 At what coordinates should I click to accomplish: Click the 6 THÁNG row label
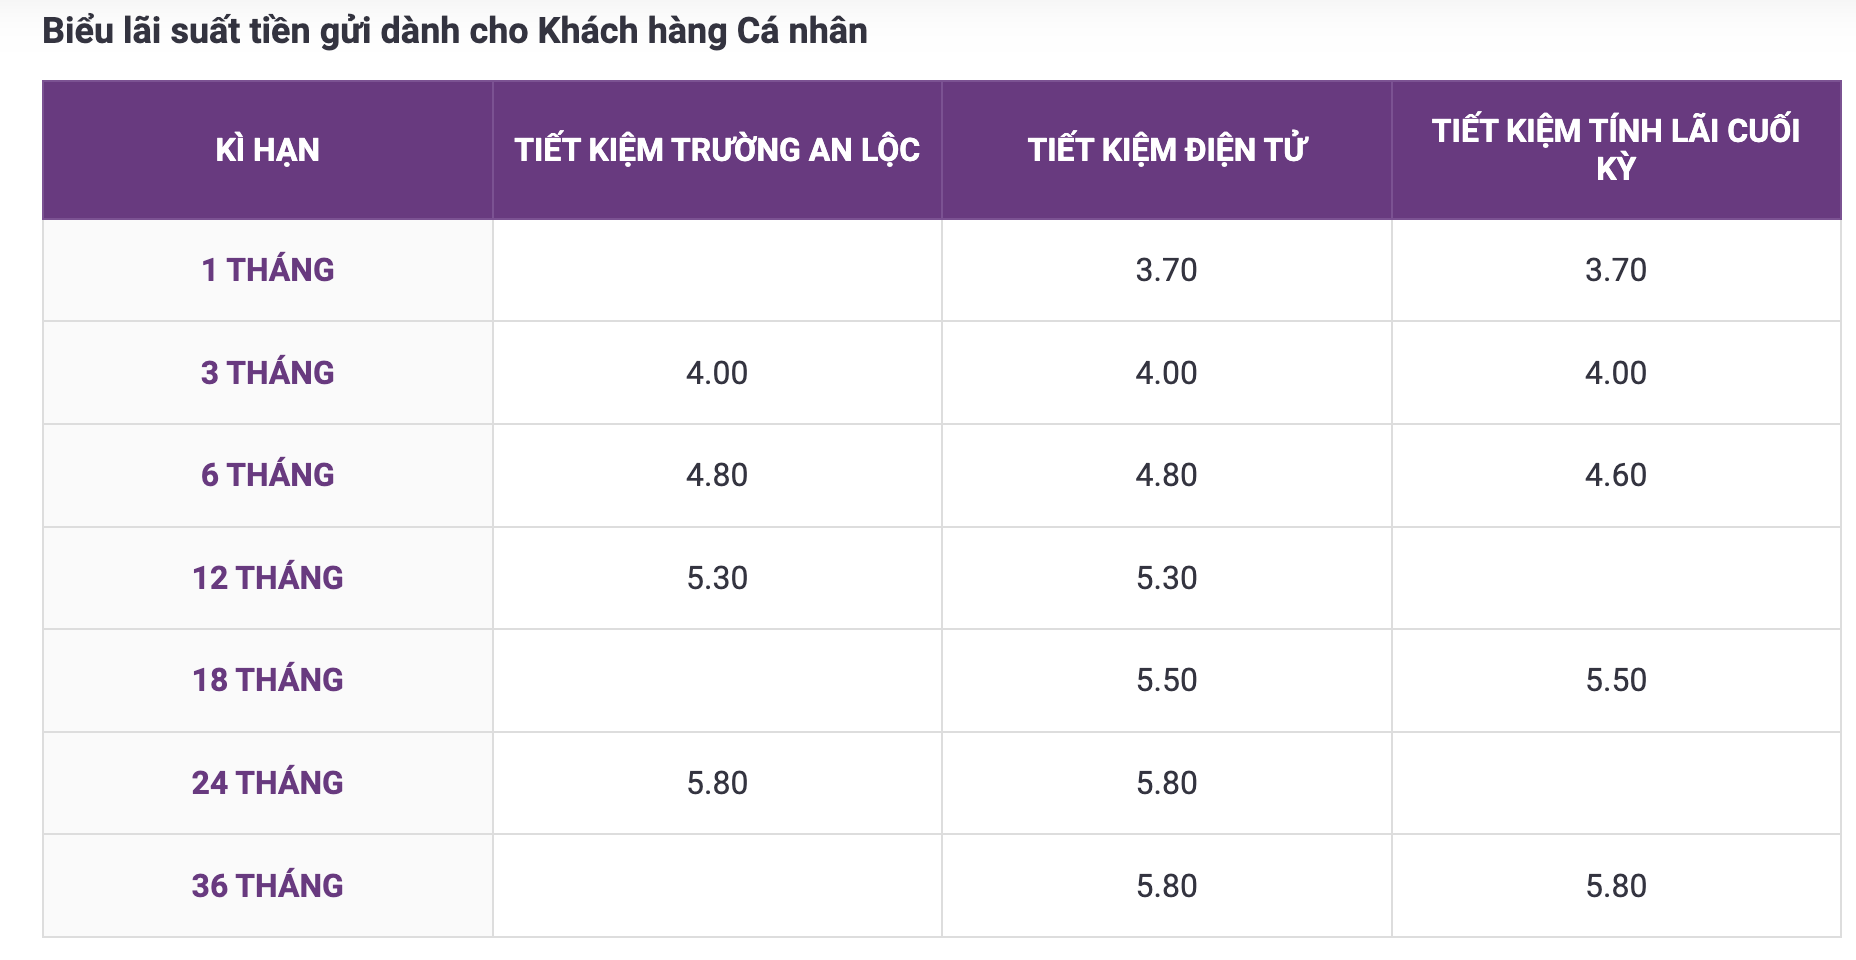(x=267, y=475)
